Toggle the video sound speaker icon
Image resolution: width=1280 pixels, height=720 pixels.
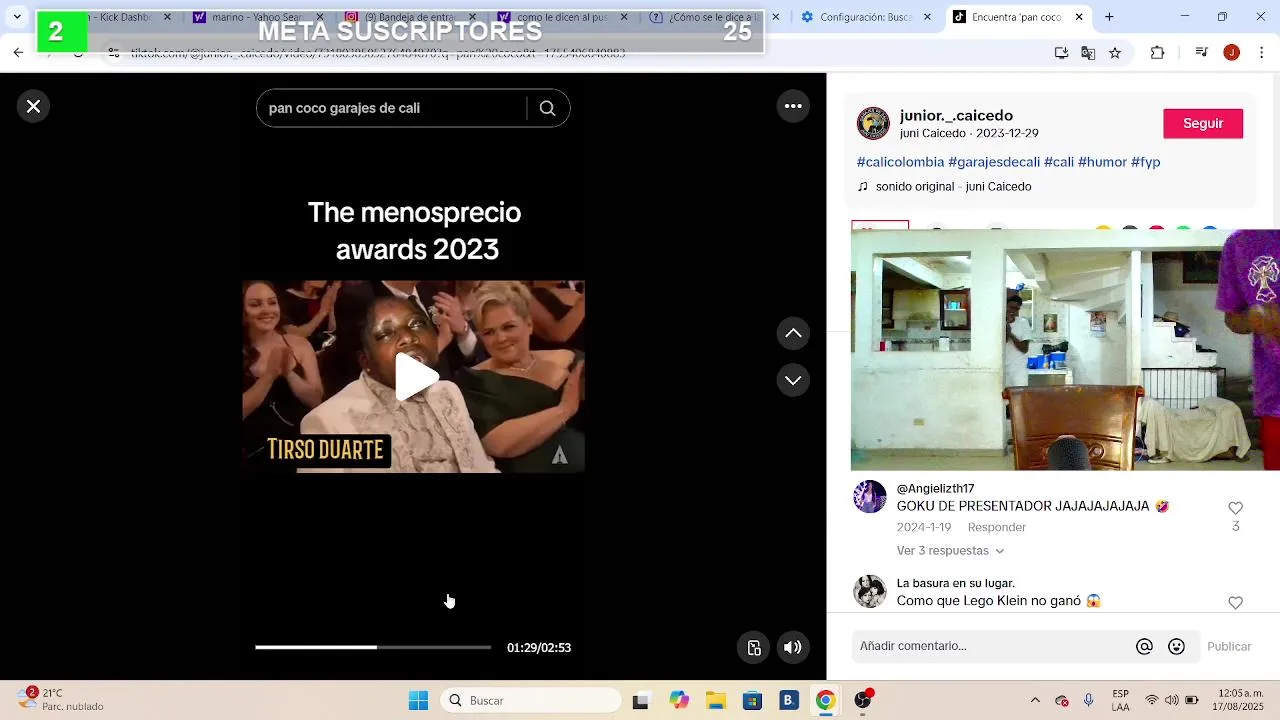(792, 647)
